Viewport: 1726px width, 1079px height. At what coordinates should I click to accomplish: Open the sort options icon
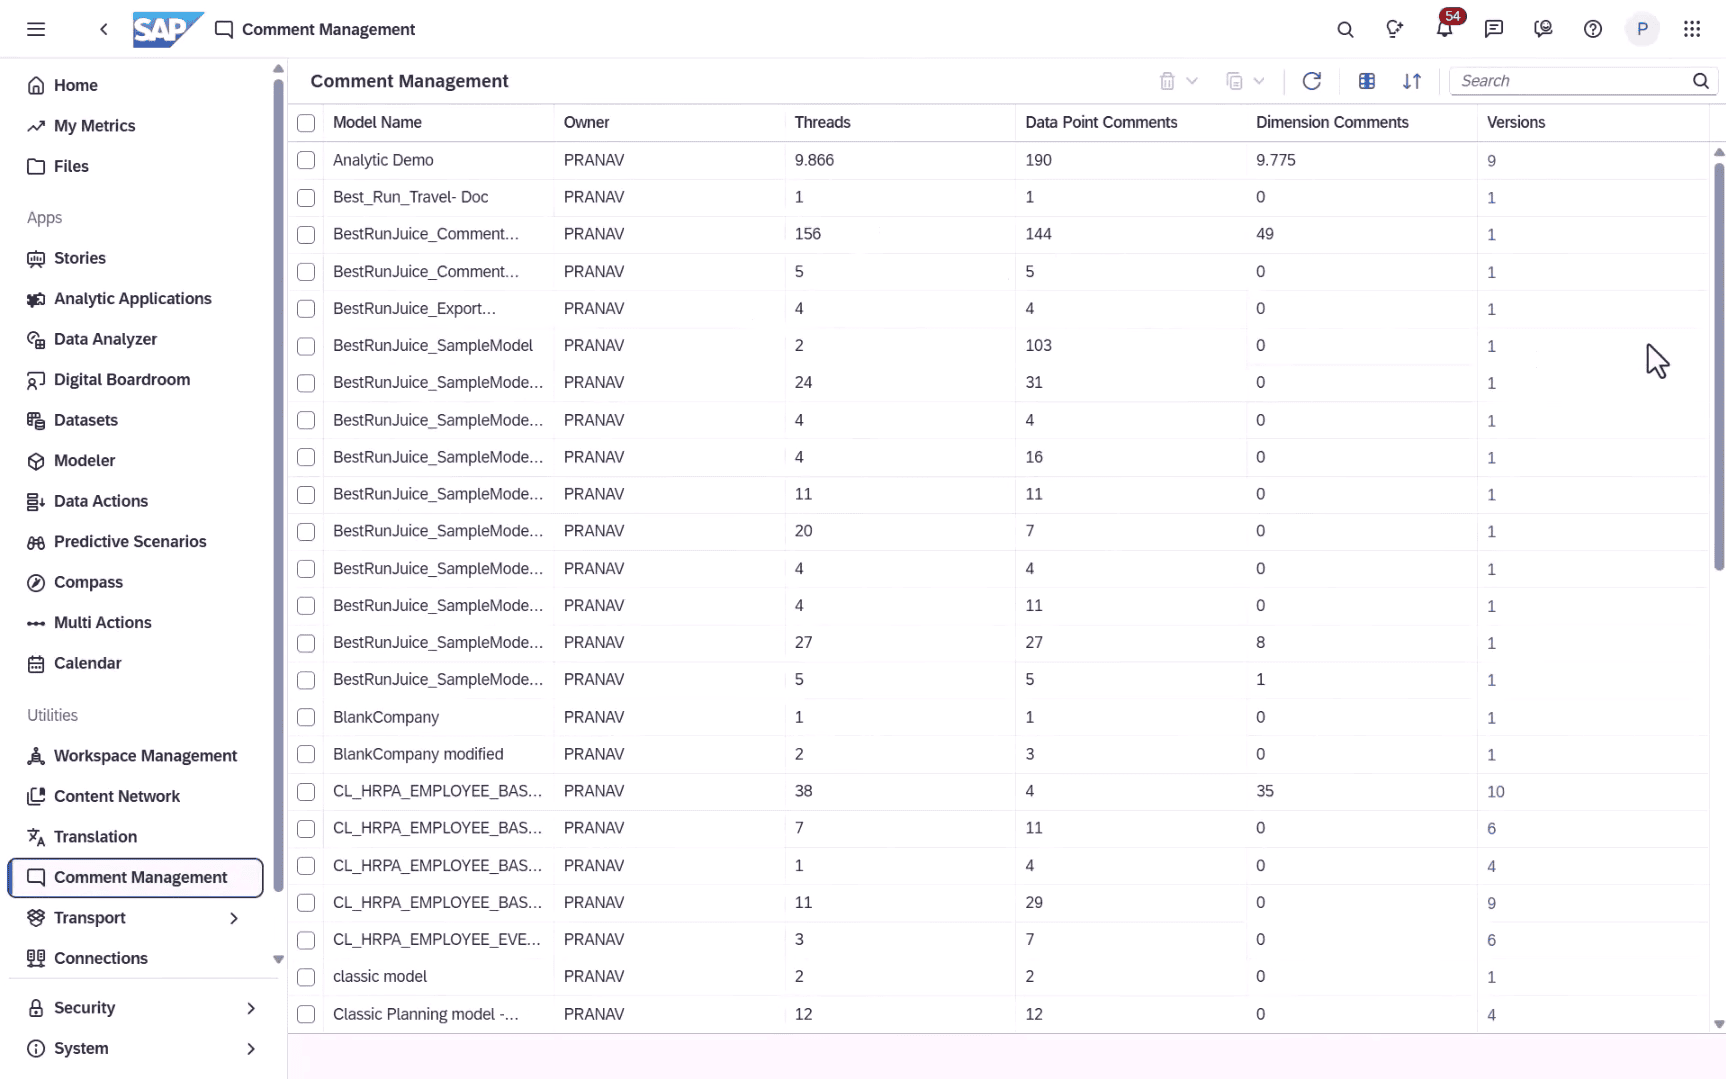tap(1411, 81)
